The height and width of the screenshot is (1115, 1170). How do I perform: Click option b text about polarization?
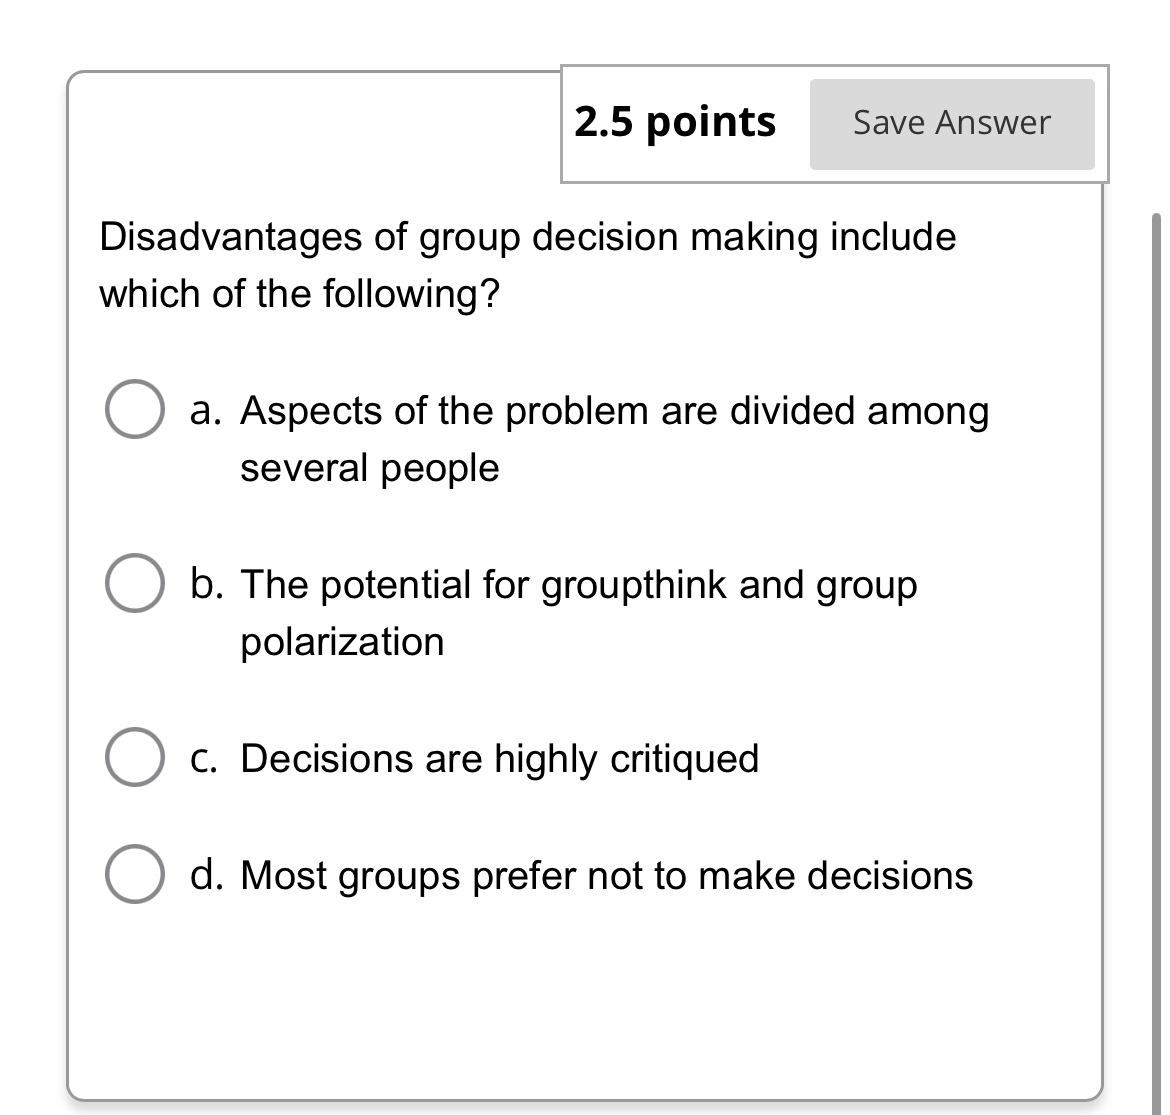(578, 585)
